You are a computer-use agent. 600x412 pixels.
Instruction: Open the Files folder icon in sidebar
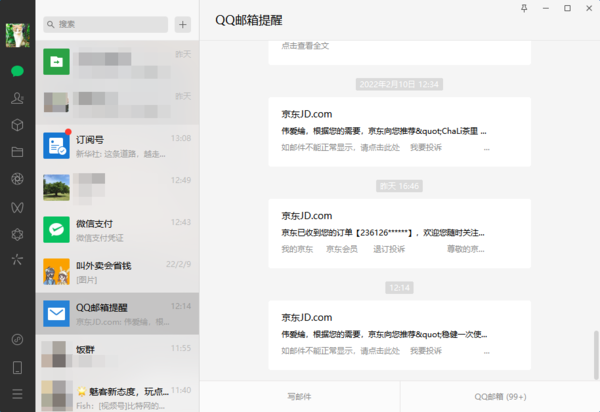click(17, 152)
